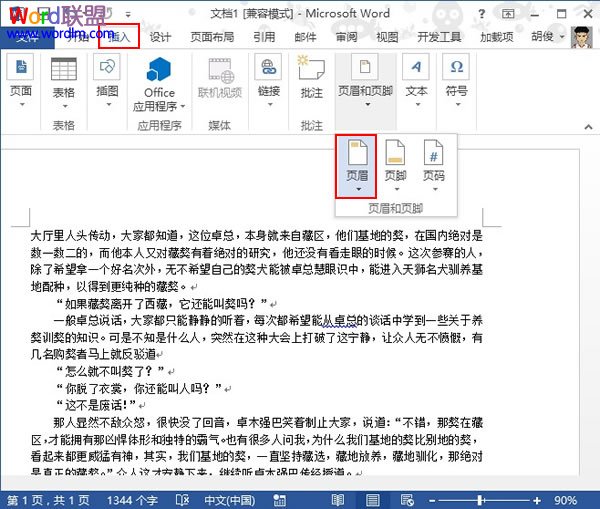Click the zoom slider in status bar
This screenshot has width=600, height=509.
pyautogui.click(x=482, y=499)
